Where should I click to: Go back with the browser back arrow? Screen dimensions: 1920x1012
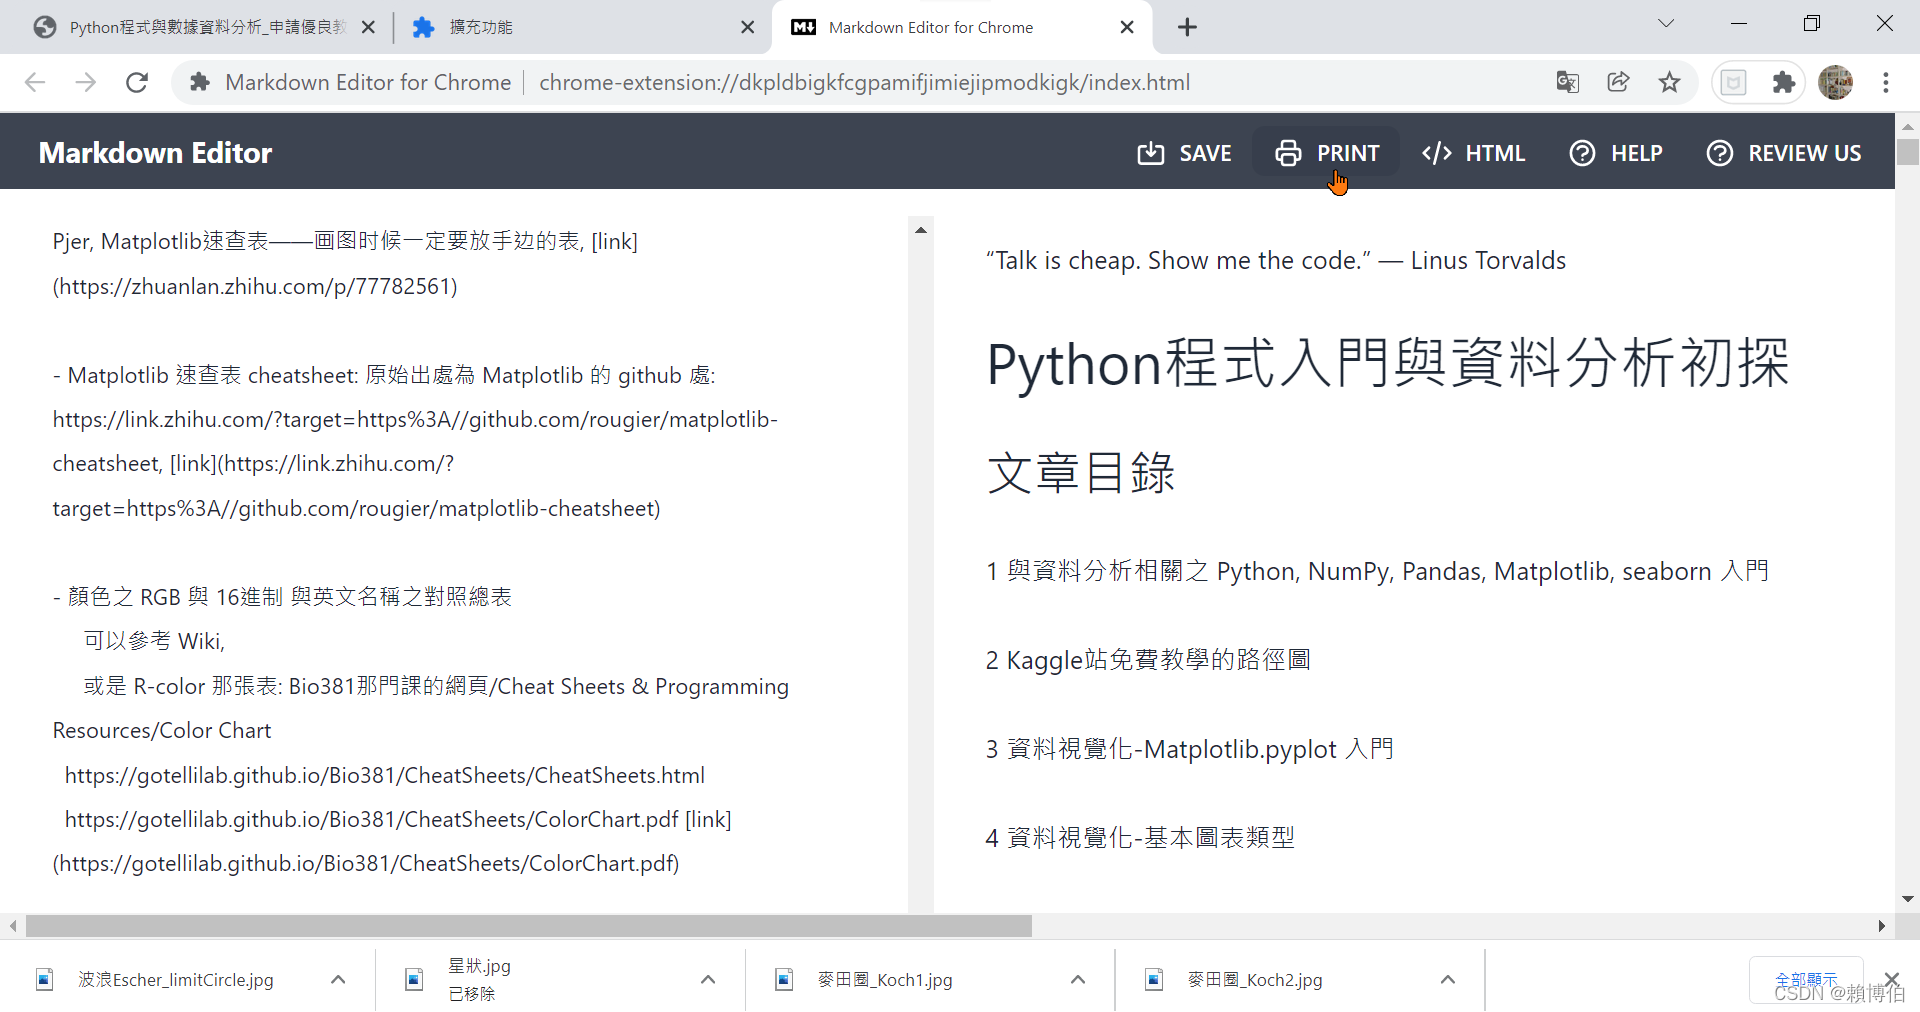35,82
